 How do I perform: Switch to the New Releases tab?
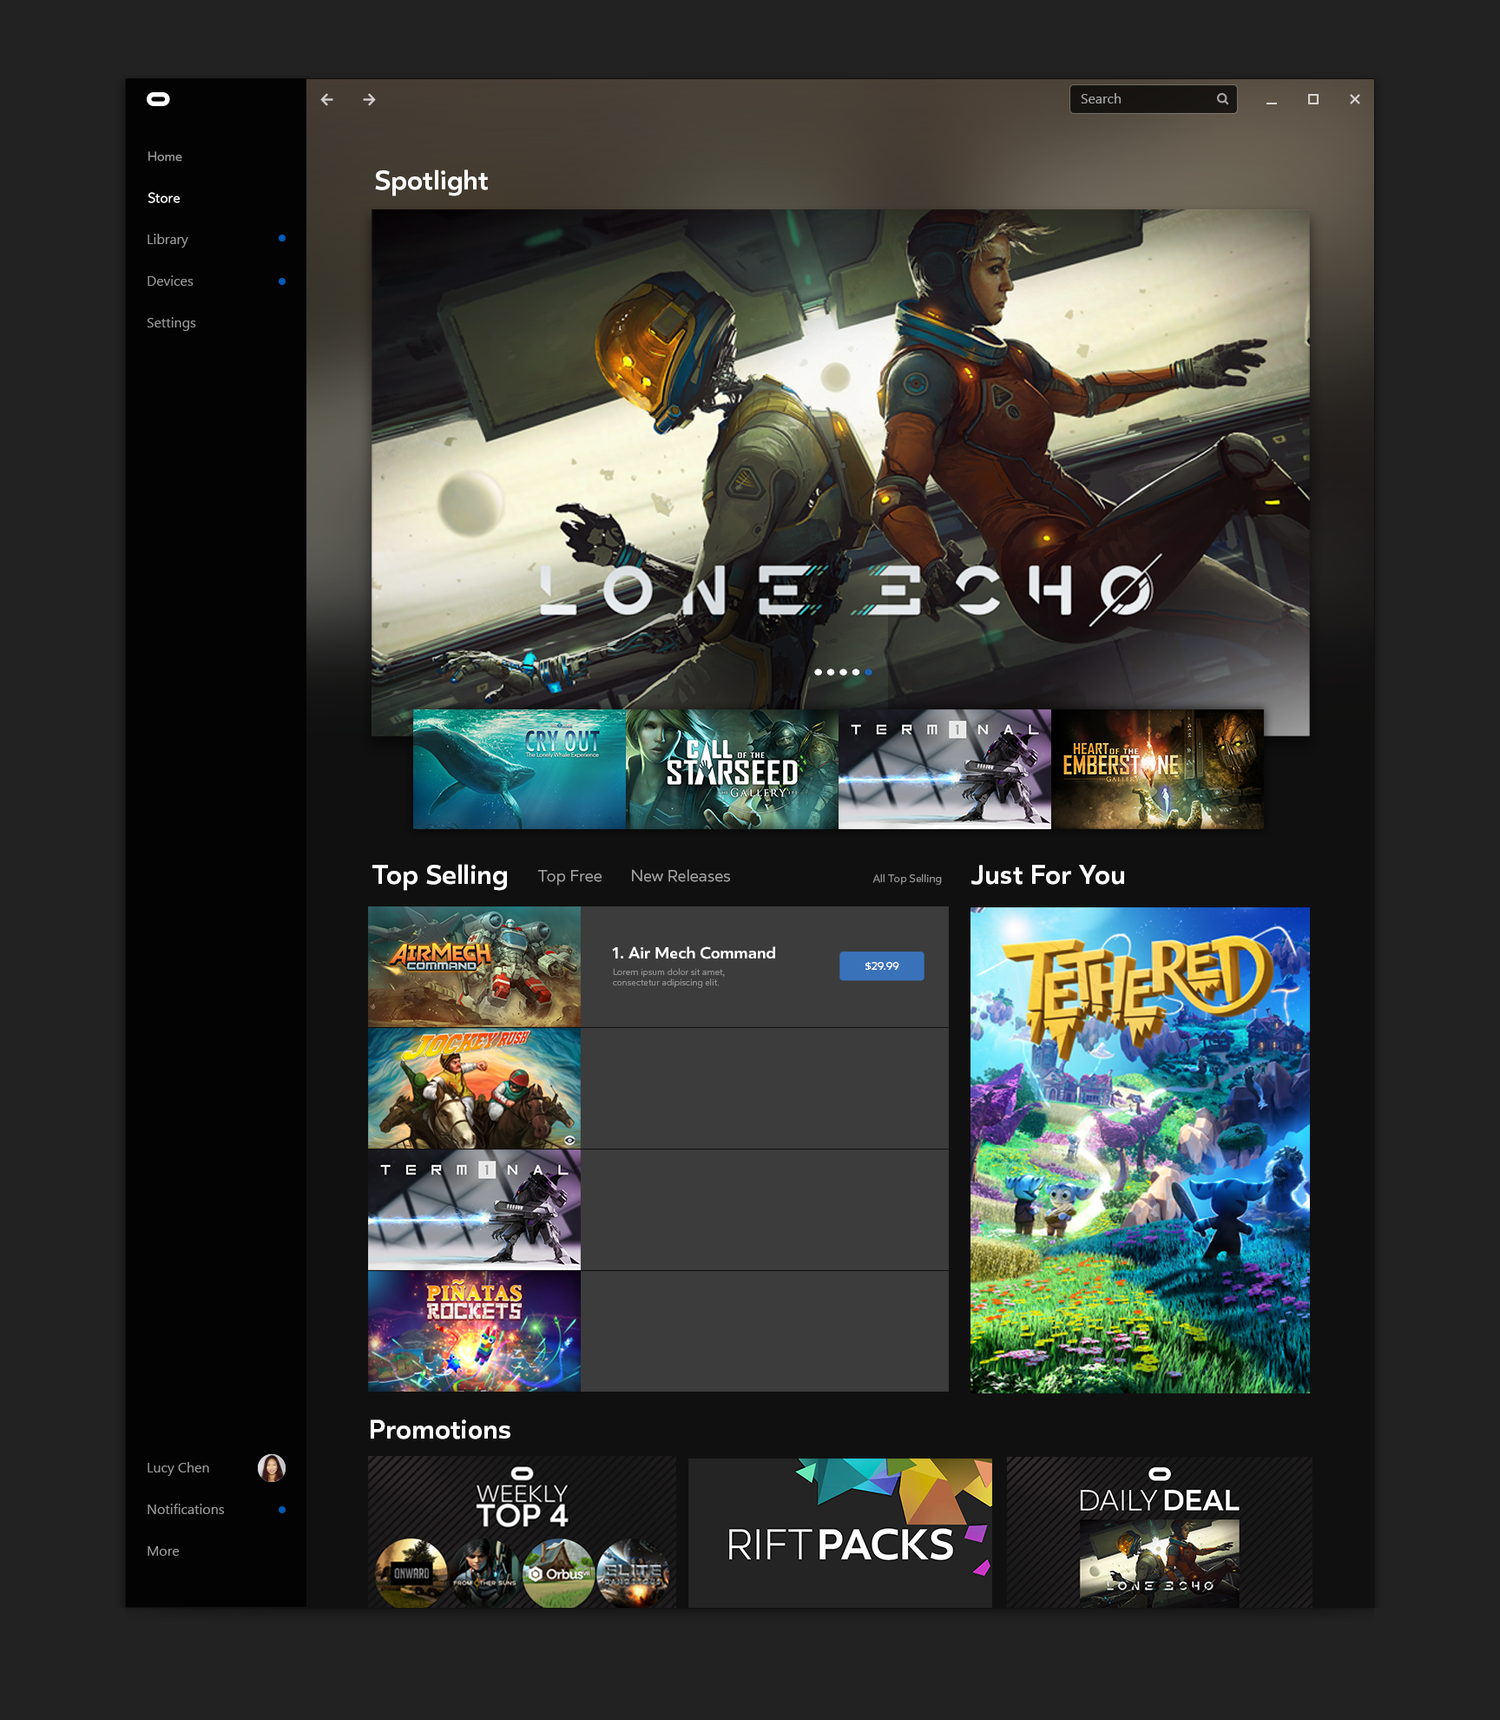click(680, 876)
